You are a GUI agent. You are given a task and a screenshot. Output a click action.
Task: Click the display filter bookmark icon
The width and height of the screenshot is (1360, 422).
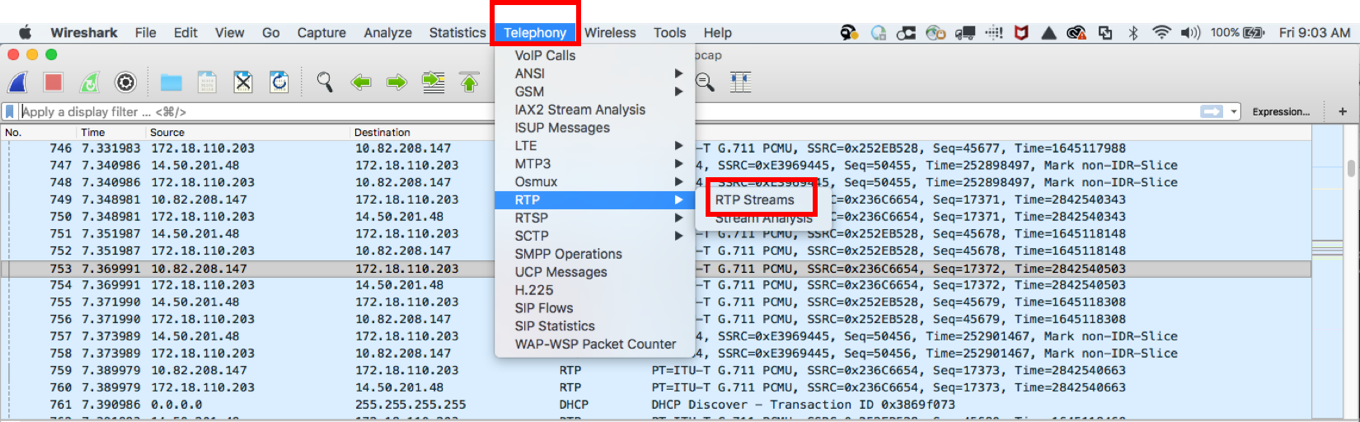[10, 112]
